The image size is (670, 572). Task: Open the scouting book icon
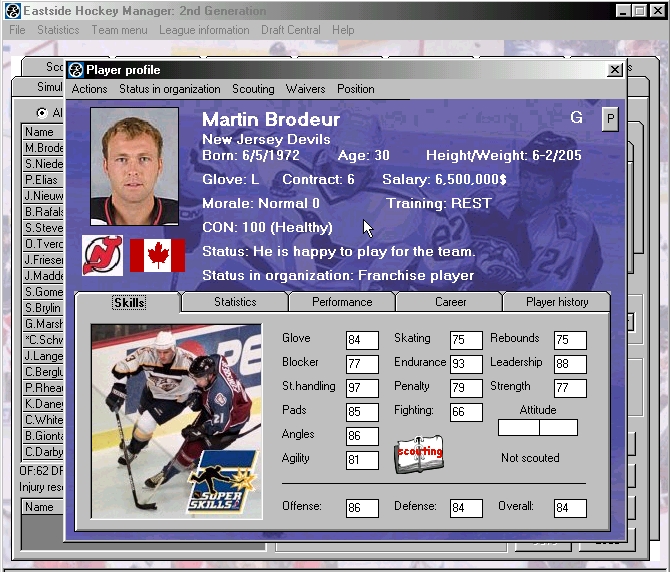(x=420, y=455)
